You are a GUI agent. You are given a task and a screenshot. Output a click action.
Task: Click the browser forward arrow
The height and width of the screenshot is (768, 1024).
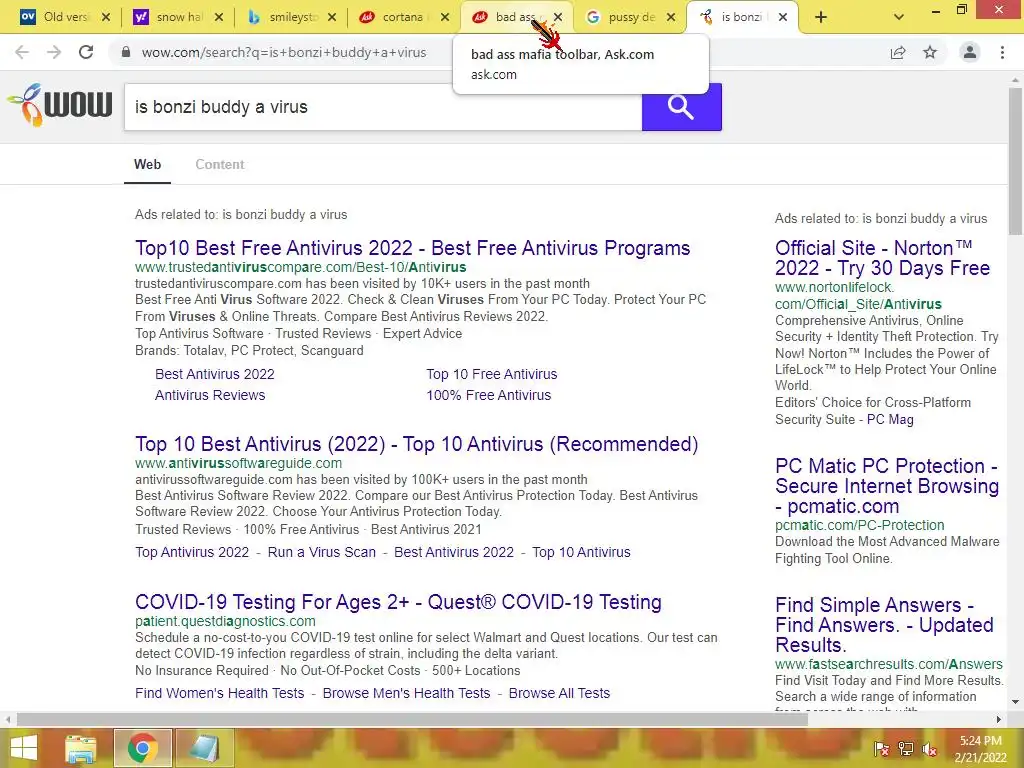(x=54, y=52)
